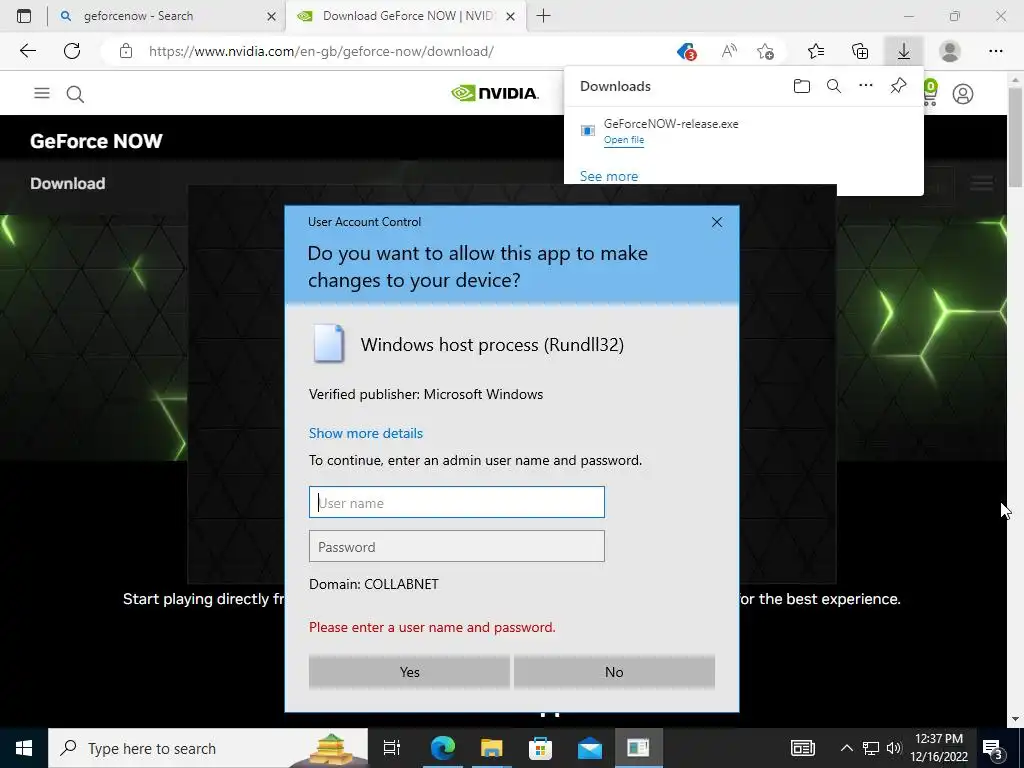Screen dimensions: 1024x768
Task: Toggle the Downloads toolbar button
Action: [904, 51]
